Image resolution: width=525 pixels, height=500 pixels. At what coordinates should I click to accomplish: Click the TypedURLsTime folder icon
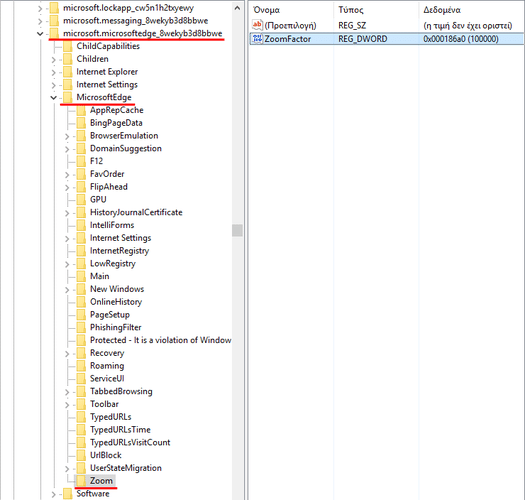81,430
